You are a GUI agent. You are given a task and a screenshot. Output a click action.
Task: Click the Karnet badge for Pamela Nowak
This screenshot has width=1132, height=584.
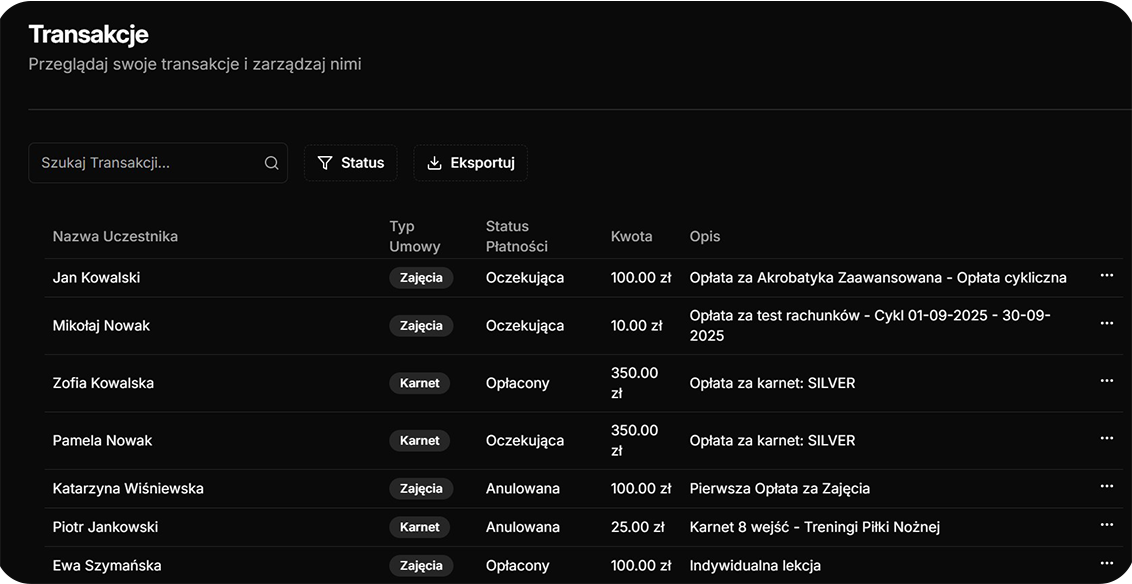420,441
